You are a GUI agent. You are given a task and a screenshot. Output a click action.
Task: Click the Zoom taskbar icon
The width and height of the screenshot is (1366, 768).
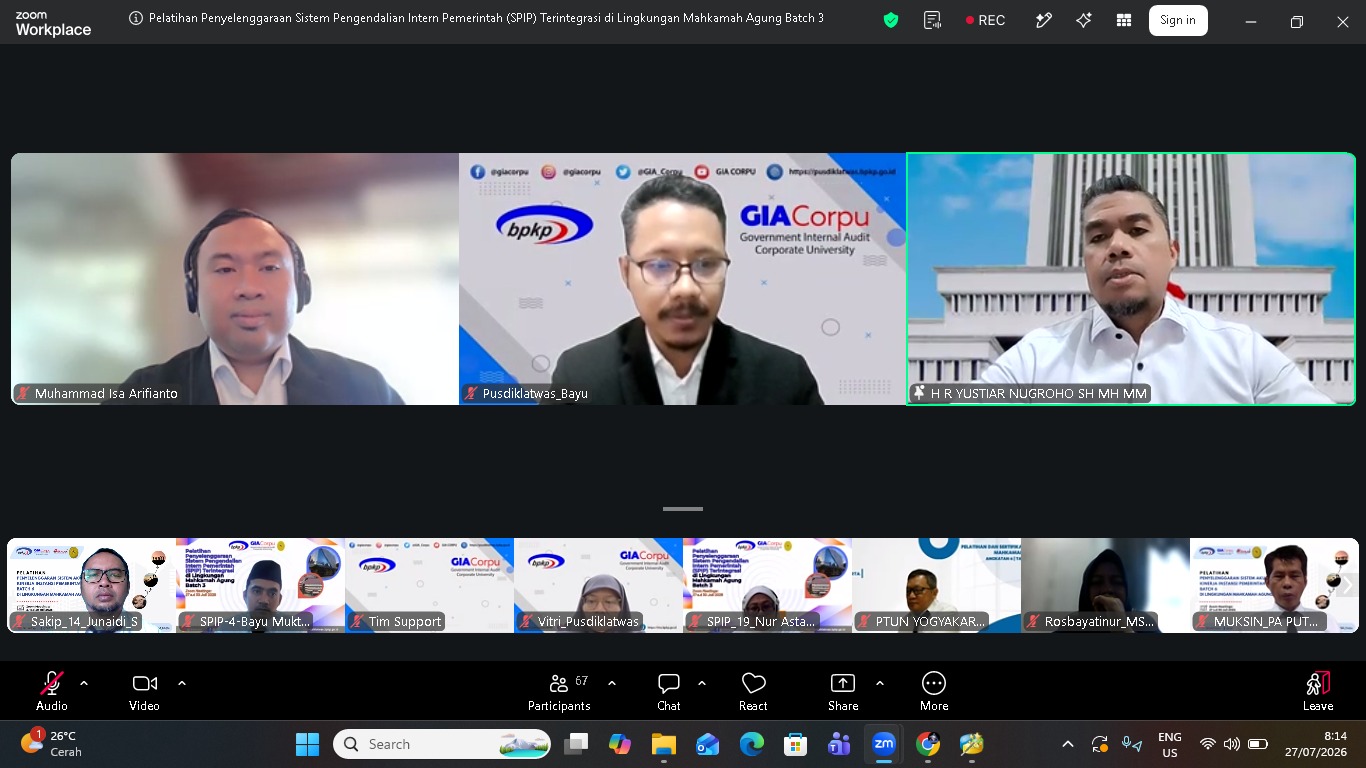(883, 744)
